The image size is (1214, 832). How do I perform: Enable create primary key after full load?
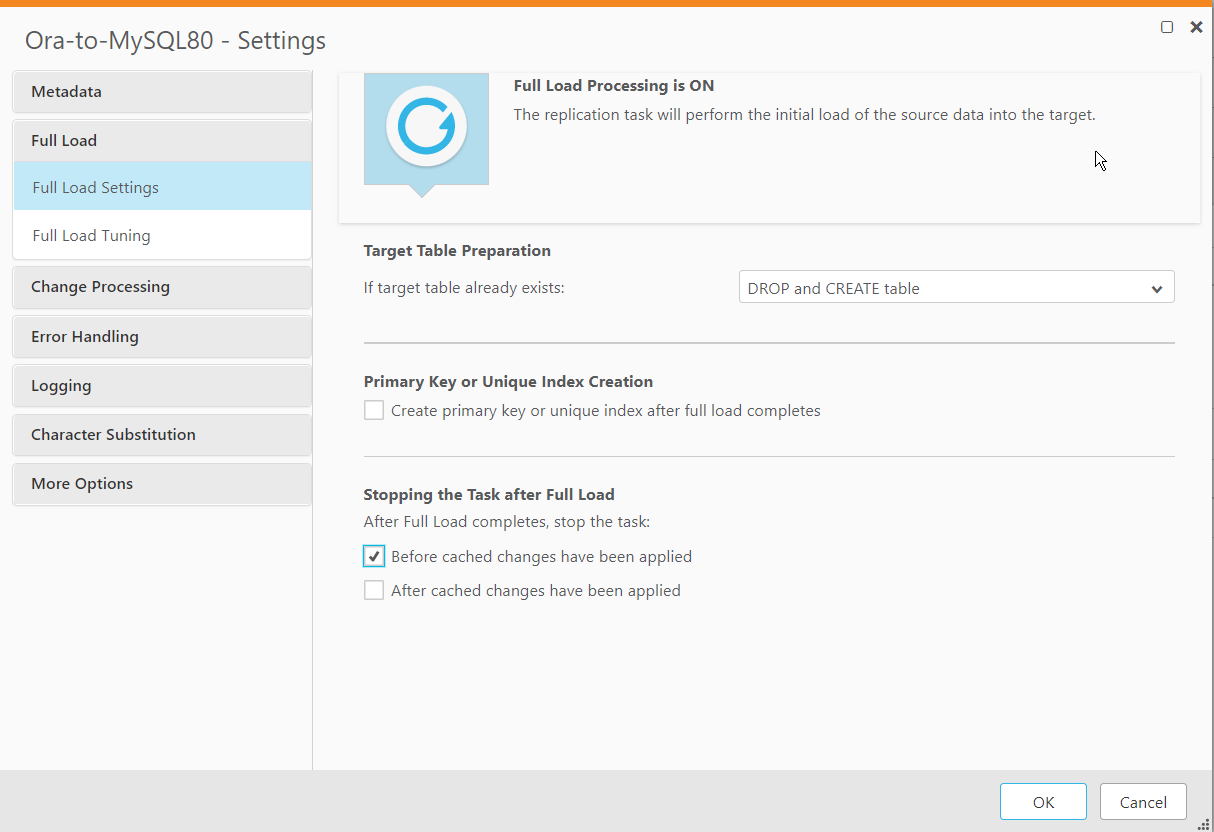coord(374,410)
